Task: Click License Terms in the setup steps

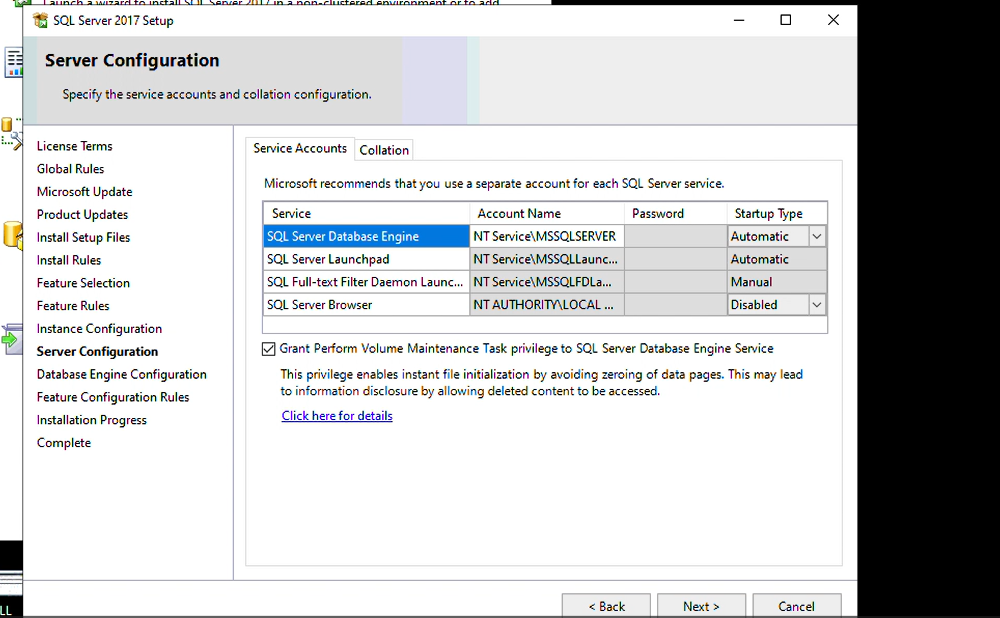Action: 75,146
